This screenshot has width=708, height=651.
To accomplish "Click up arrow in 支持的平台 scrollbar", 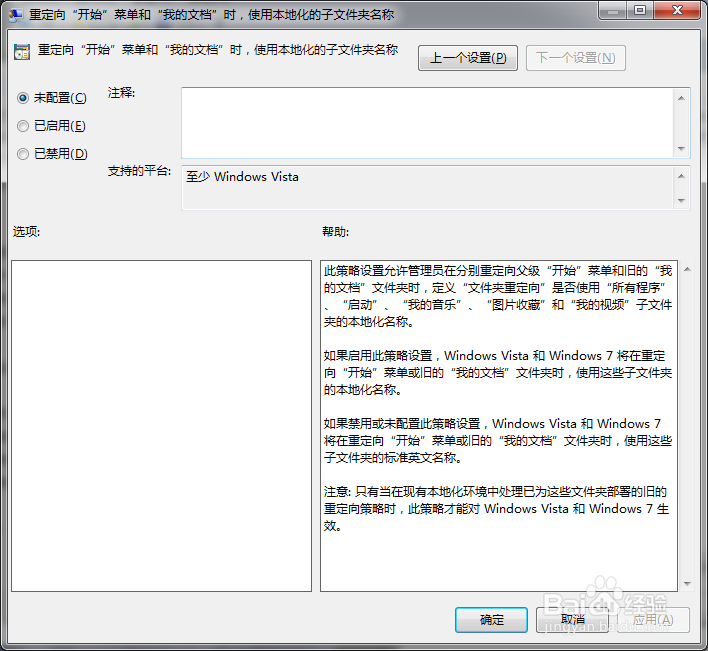I will click(681, 176).
